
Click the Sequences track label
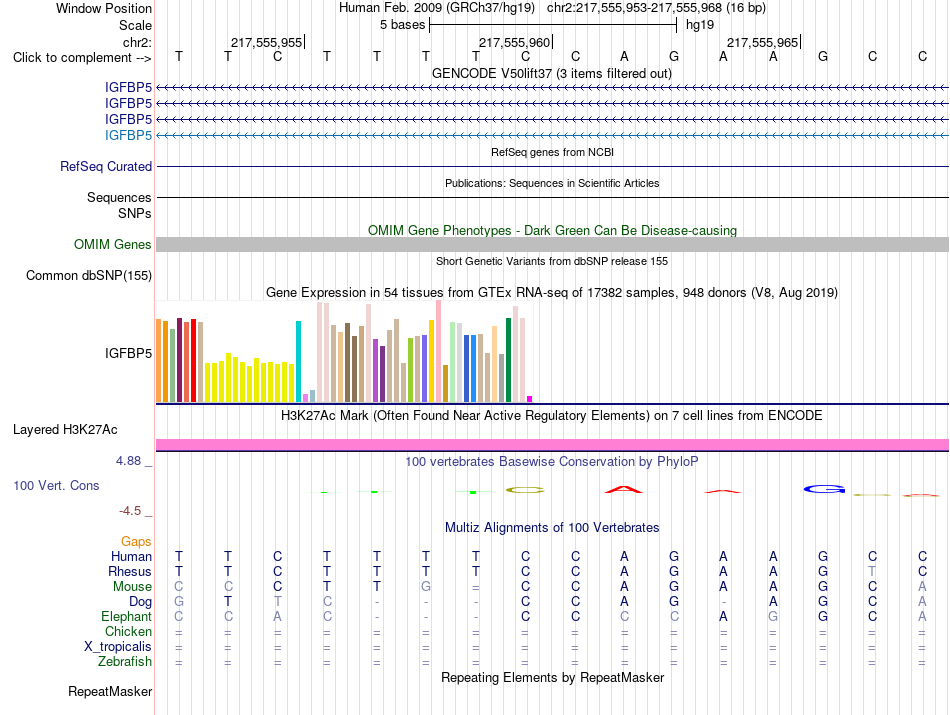tap(119, 198)
